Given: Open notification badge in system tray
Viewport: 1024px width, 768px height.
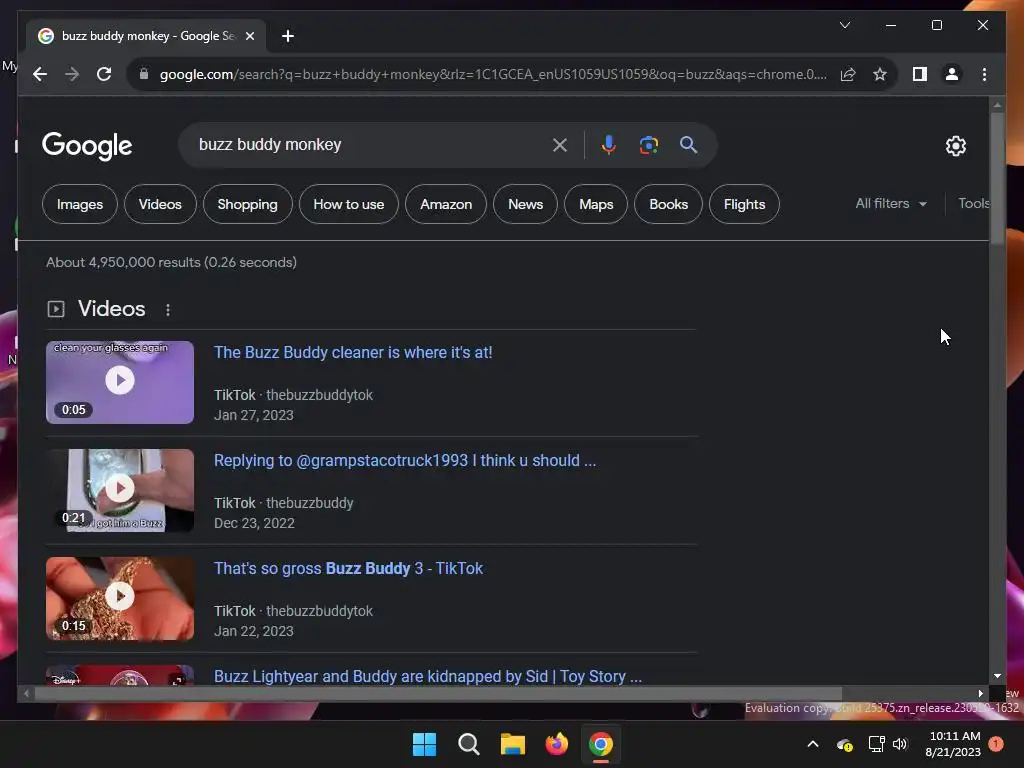Looking at the screenshot, I should pyautogui.click(x=996, y=744).
